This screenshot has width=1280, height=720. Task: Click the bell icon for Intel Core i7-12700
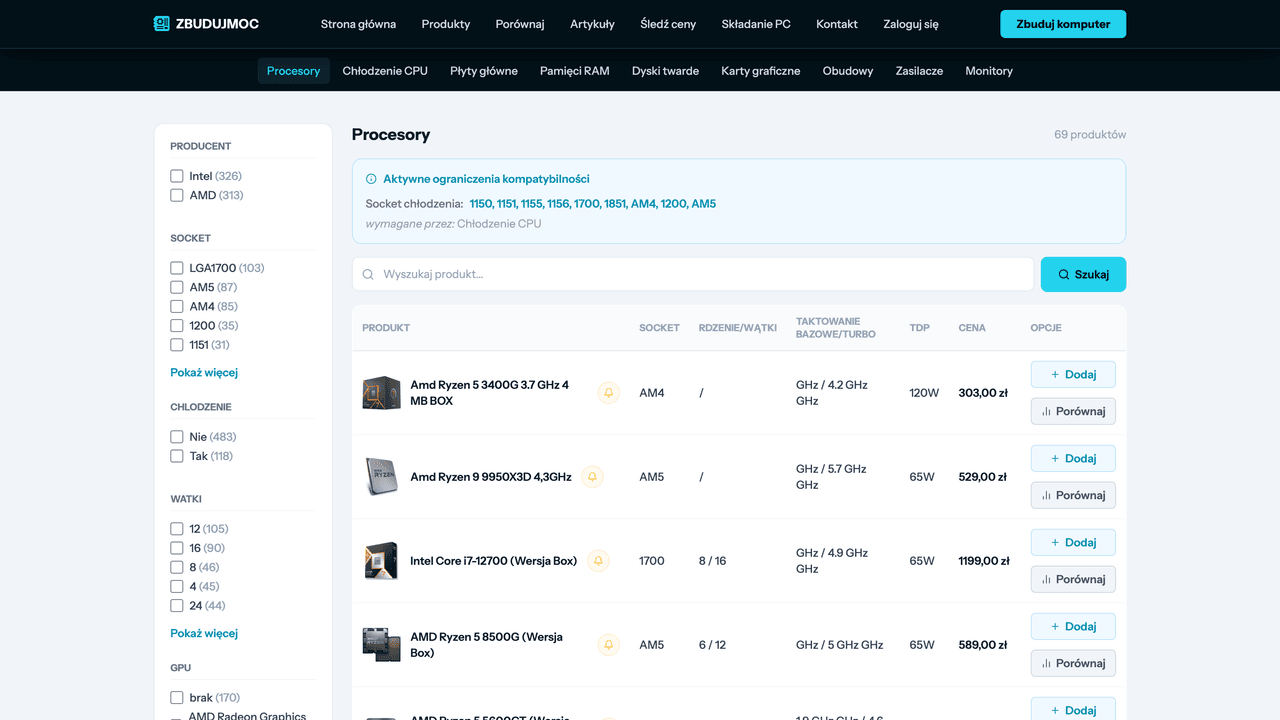tap(598, 561)
